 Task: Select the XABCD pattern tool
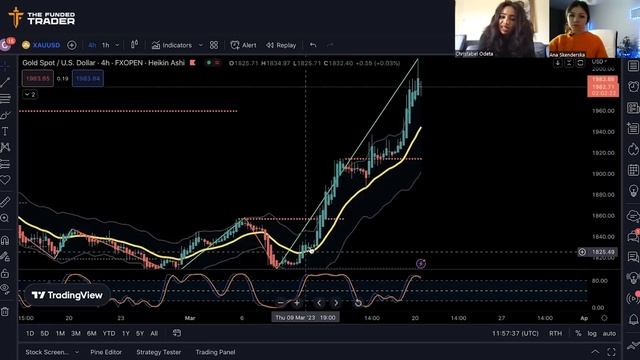5,147
